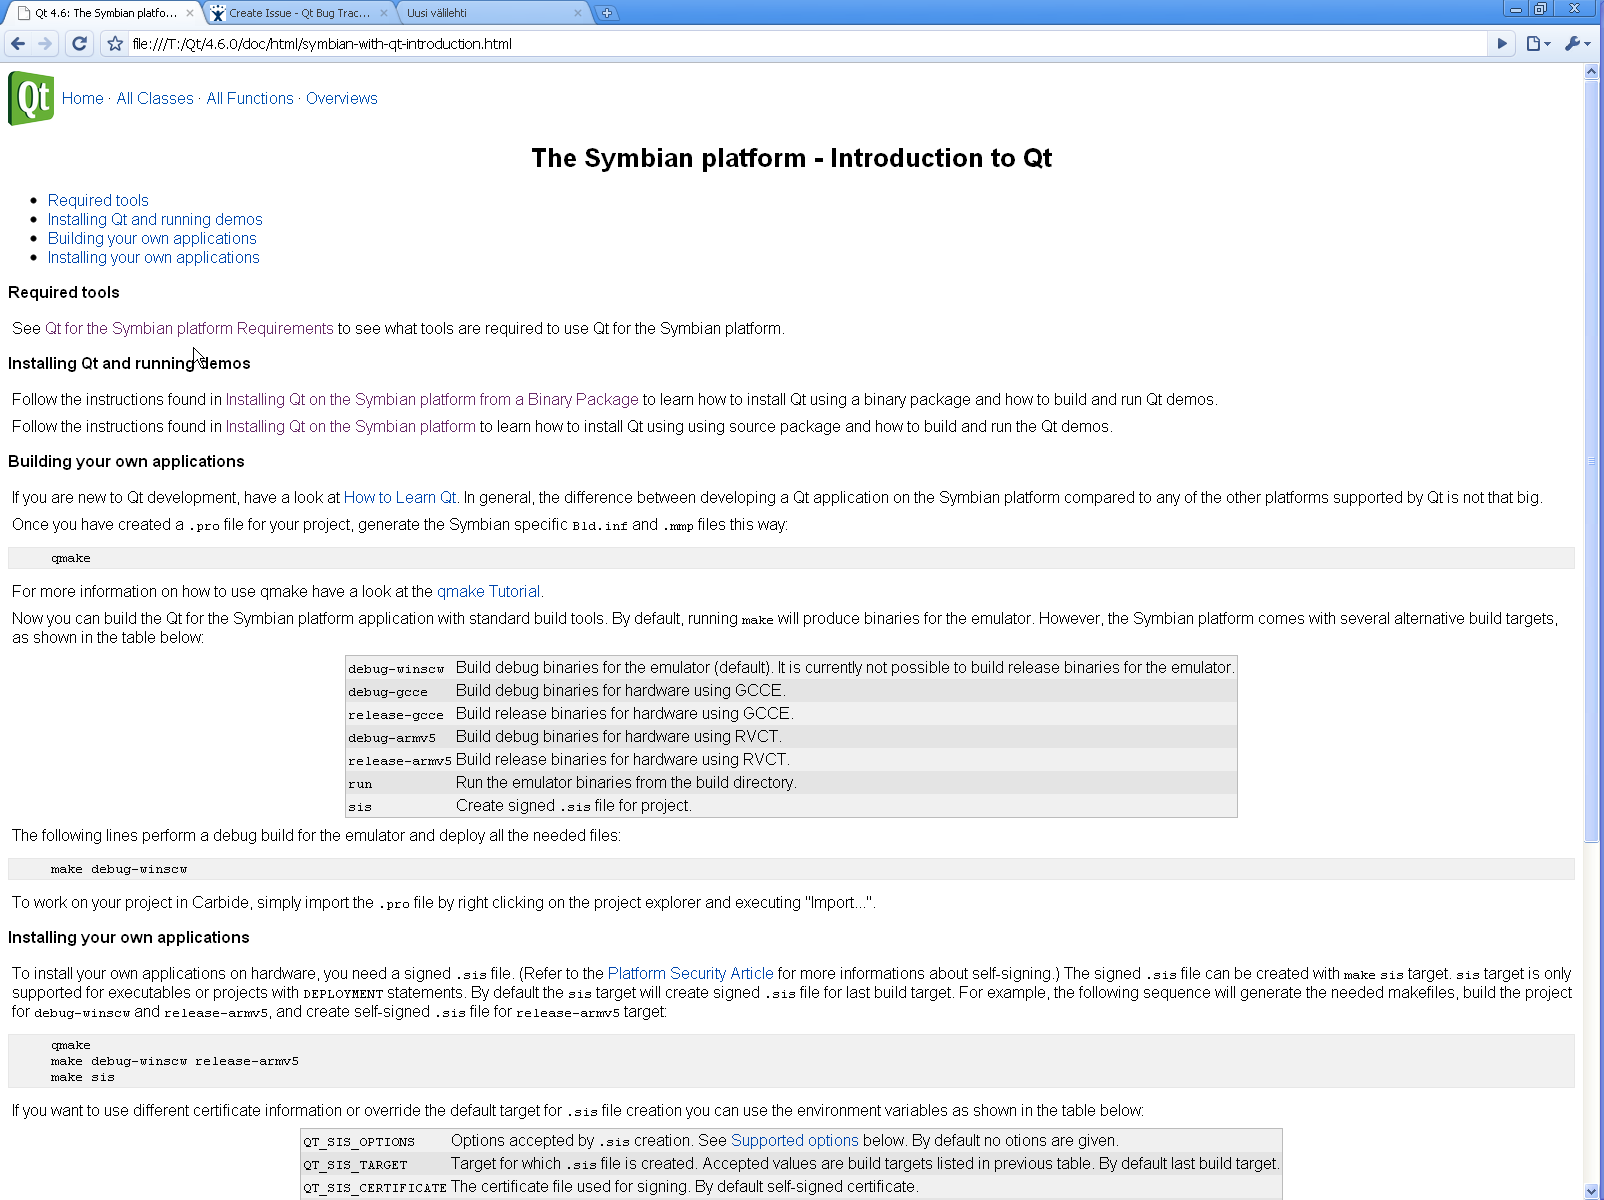
Task: Switch to the Create Issue Qt Bug Tracker tab
Action: [298, 13]
